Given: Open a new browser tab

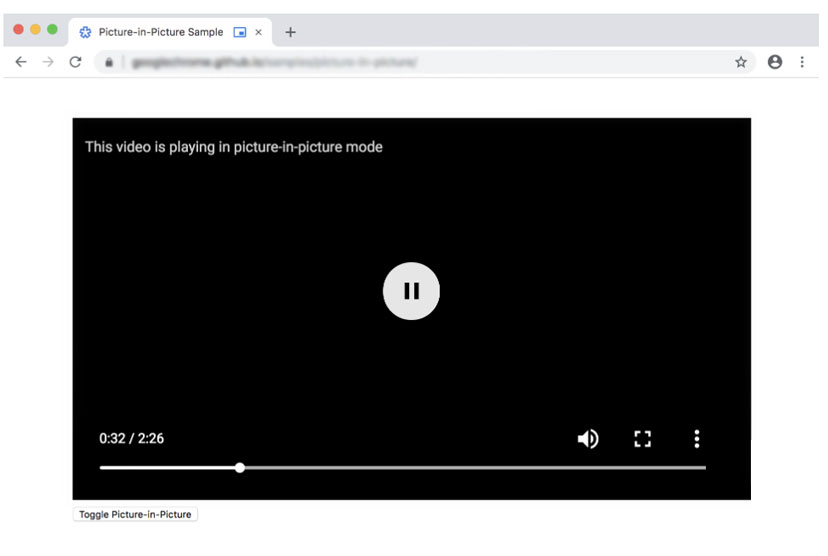Looking at the screenshot, I should coord(290,32).
